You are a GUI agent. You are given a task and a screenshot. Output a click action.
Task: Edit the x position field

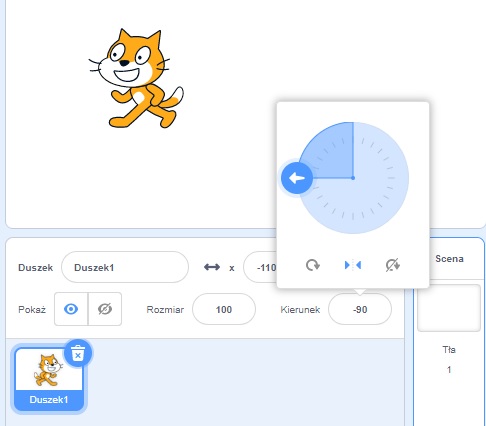(x=260, y=267)
